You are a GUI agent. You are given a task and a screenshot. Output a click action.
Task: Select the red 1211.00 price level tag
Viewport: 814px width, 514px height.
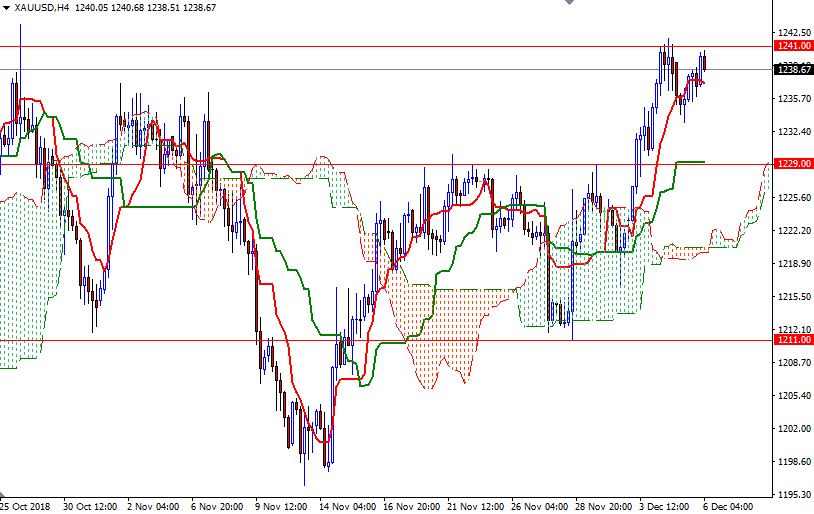(793, 340)
